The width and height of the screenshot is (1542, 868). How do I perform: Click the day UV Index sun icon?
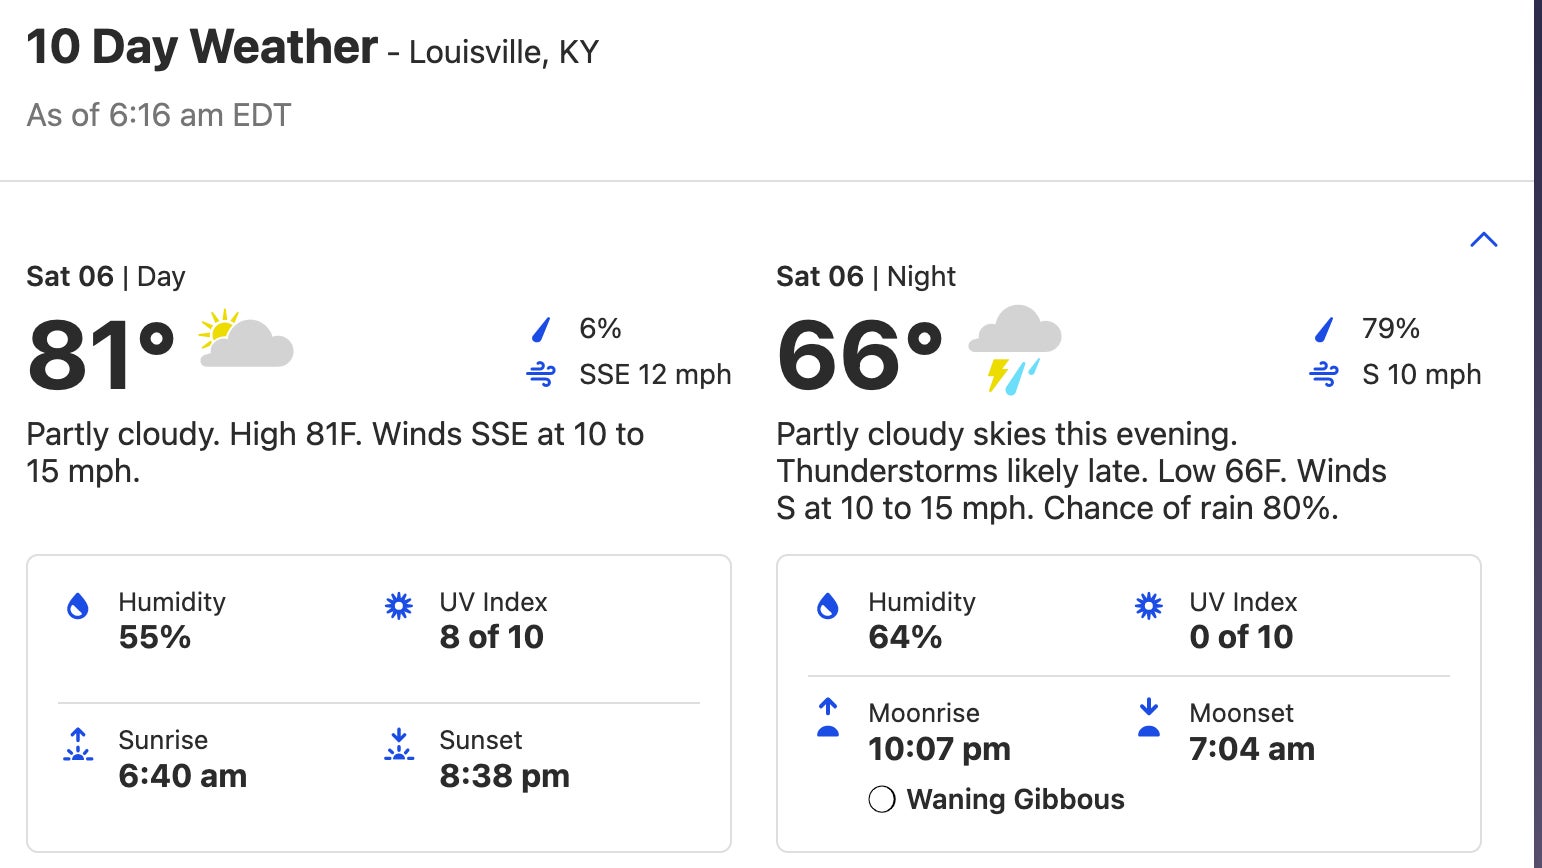pyautogui.click(x=398, y=606)
